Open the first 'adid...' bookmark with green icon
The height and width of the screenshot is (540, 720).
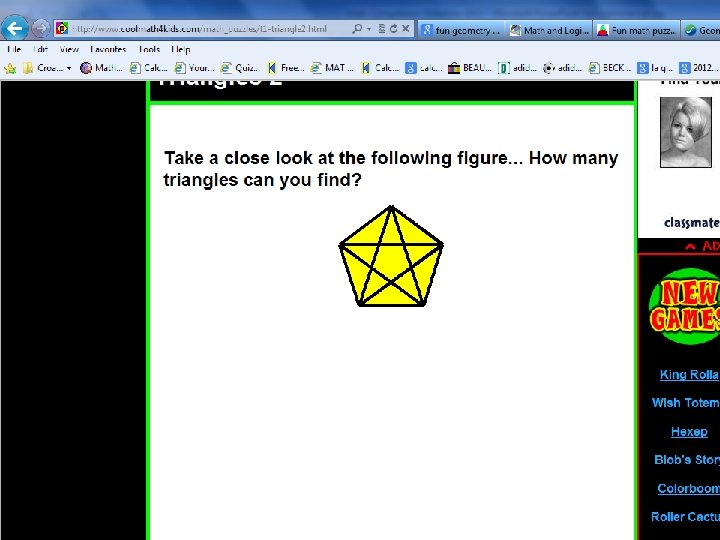(517, 68)
